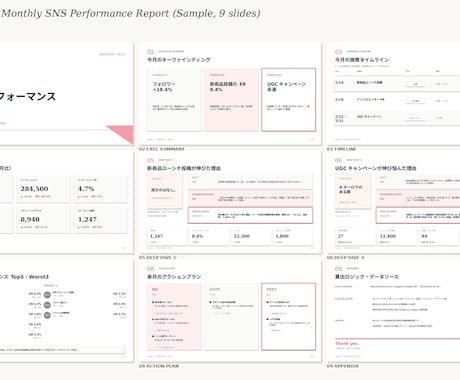460x380 pixels.
Task: Click the '05 DEEP DIVE' caption
Action: (157, 257)
